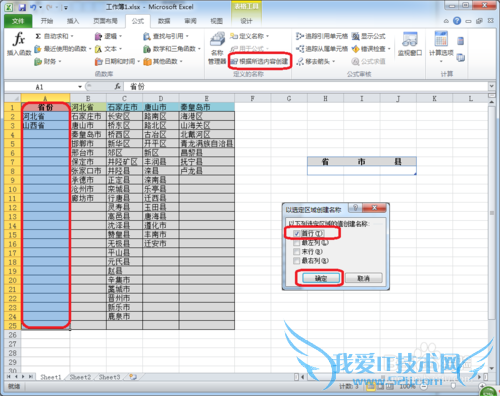Select row 26 header
This screenshot has height=396, width=500.
[12, 335]
